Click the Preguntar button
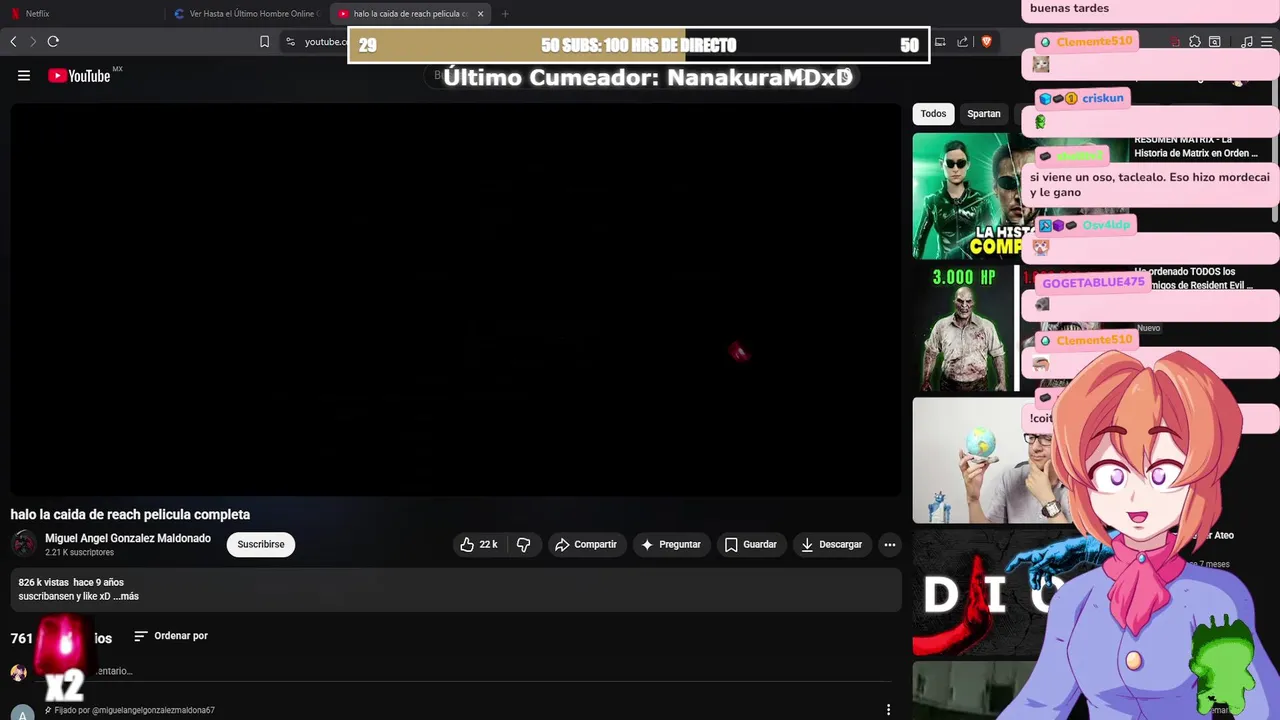The width and height of the screenshot is (1280, 720). [x=671, y=544]
